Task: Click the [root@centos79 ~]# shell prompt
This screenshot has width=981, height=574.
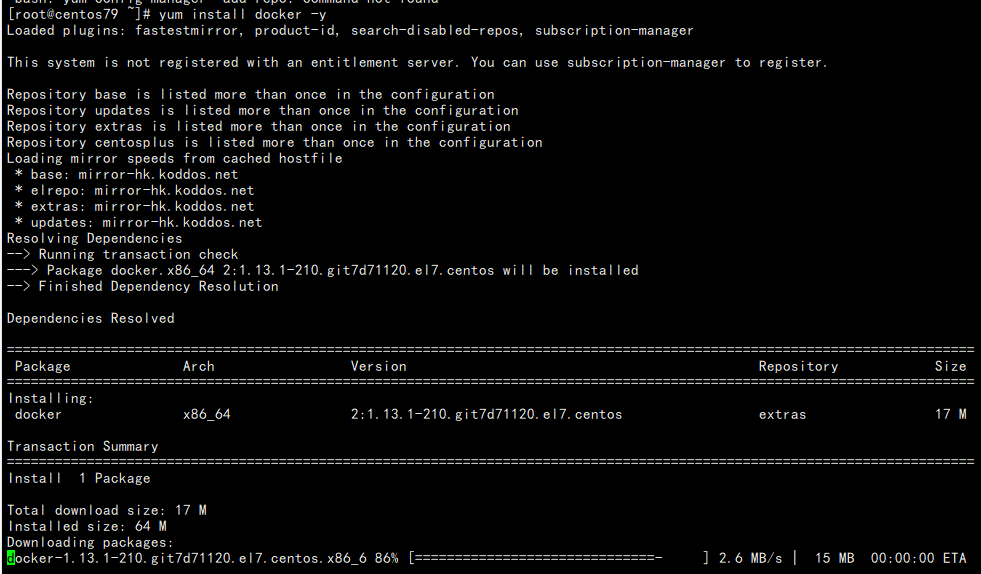Action: point(74,14)
